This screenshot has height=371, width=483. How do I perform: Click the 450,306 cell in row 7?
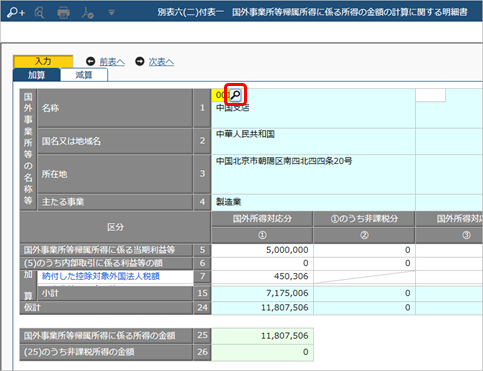tap(262, 276)
